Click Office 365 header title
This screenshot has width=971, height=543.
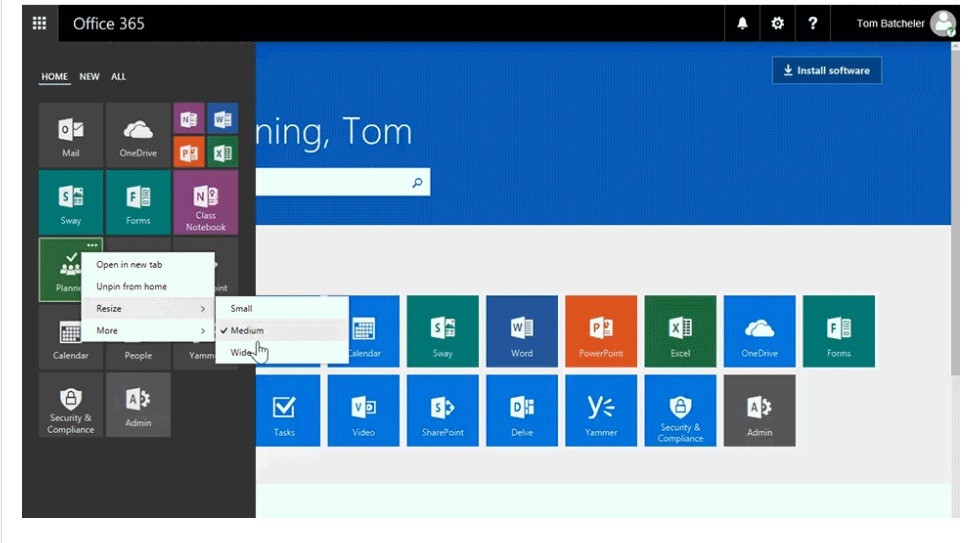coord(109,24)
